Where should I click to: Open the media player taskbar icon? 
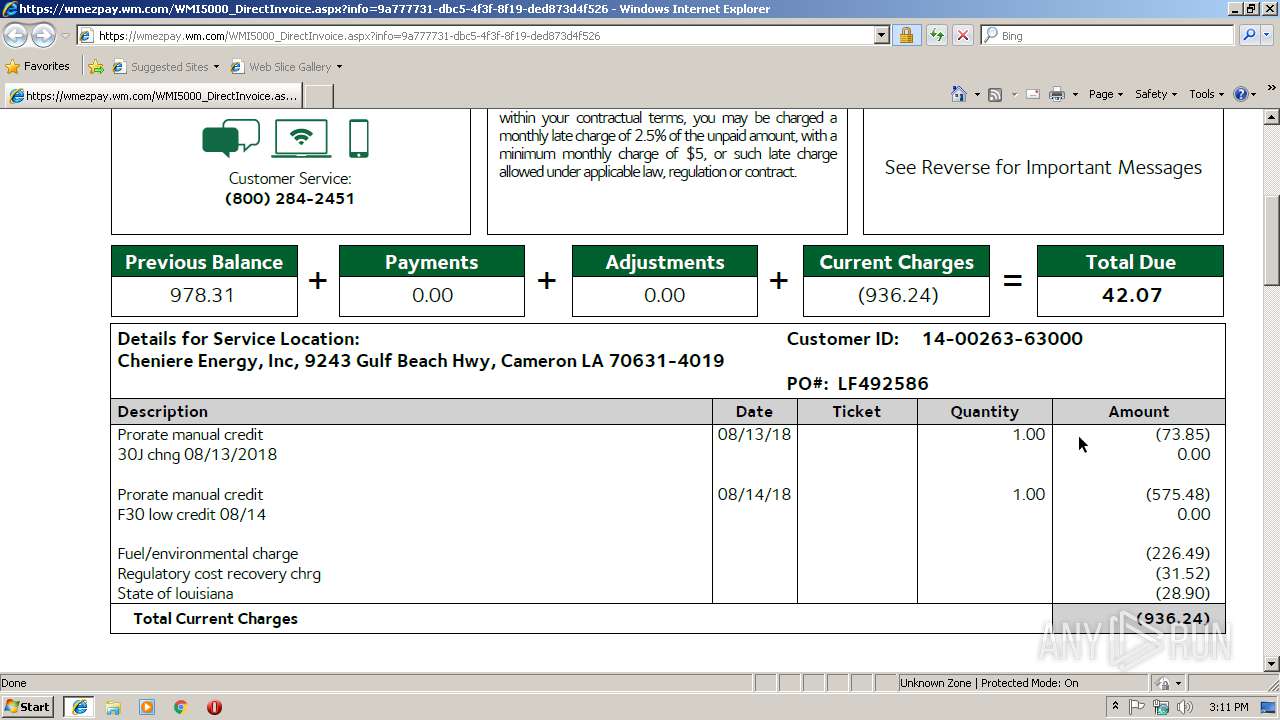(147, 707)
